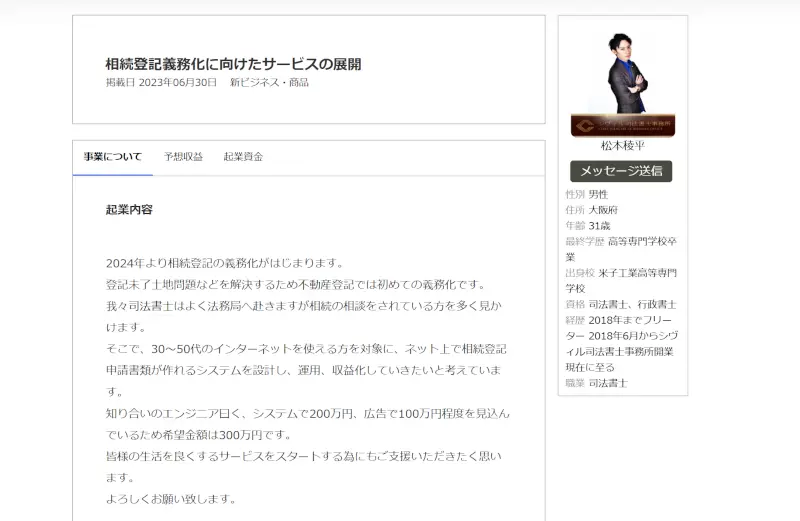Image resolution: width=800 pixels, height=521 pixels.
Task: Click the 資格 司法書士、行政書士 row
Action: 621,305
